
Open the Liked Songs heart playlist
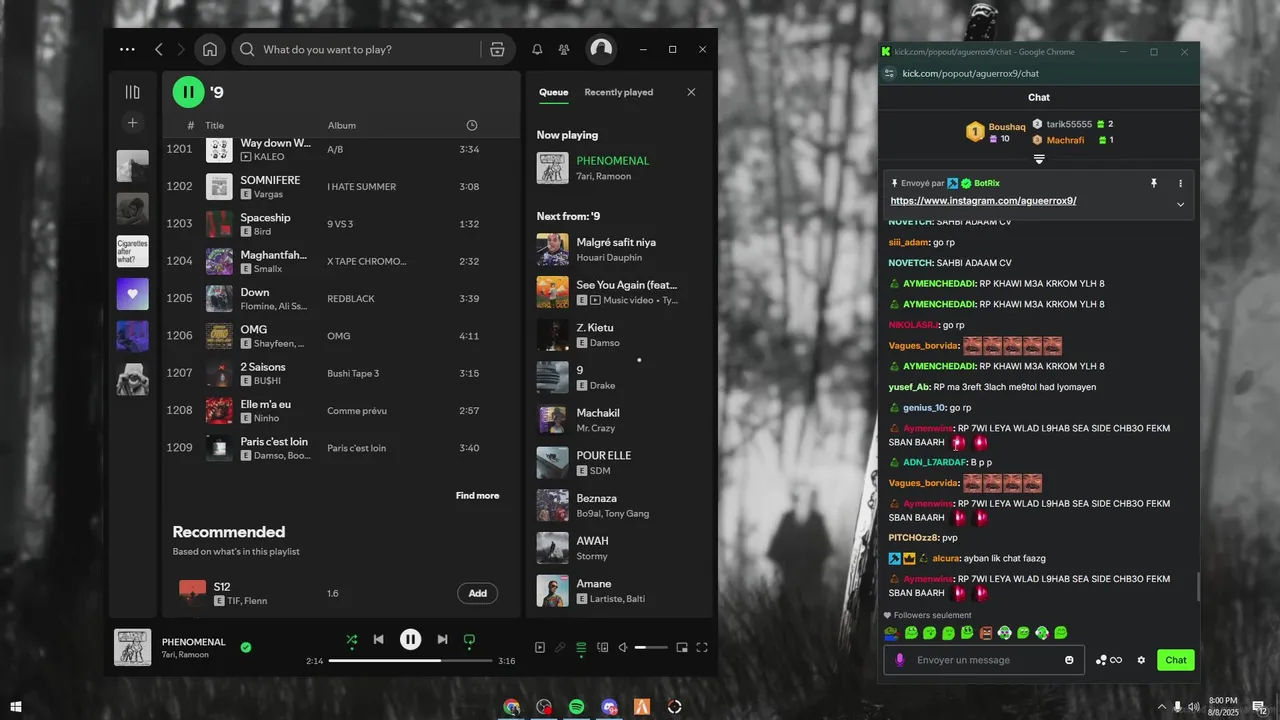(132, 294)
